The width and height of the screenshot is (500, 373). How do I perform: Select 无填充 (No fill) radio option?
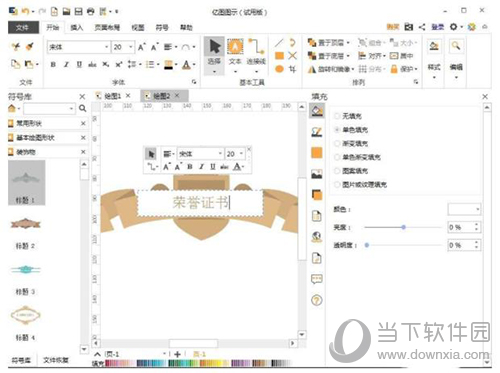coord(337,116)
